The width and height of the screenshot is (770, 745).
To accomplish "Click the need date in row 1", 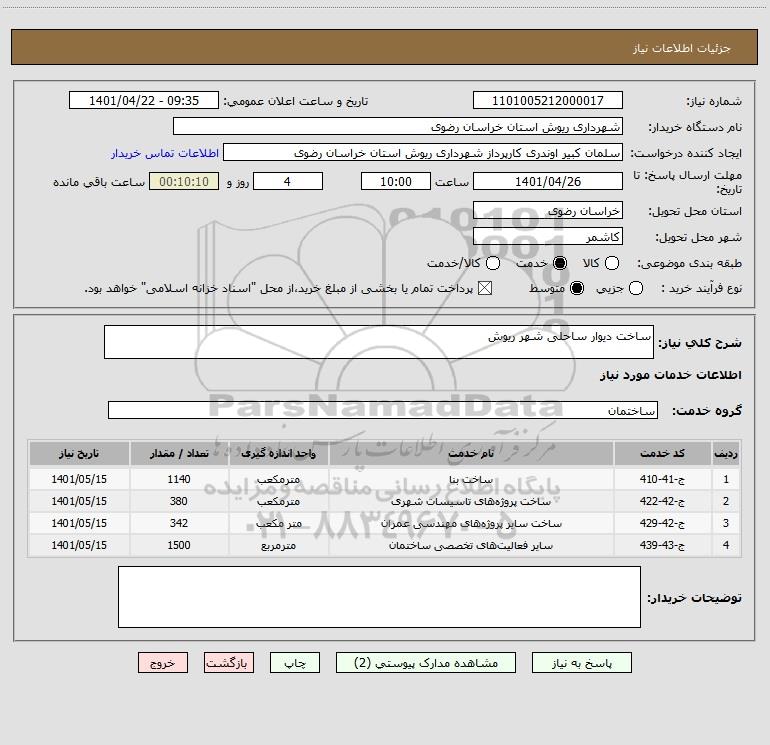I will coord(79,479).
